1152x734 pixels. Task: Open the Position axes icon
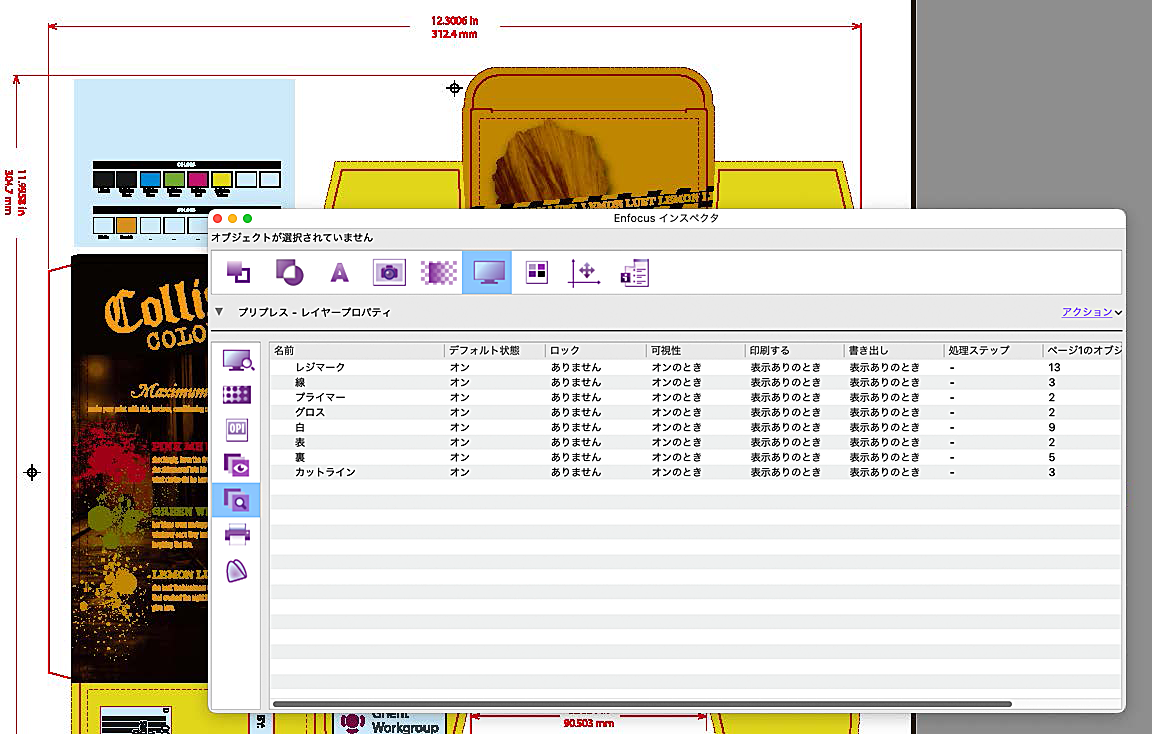[585, 272]
